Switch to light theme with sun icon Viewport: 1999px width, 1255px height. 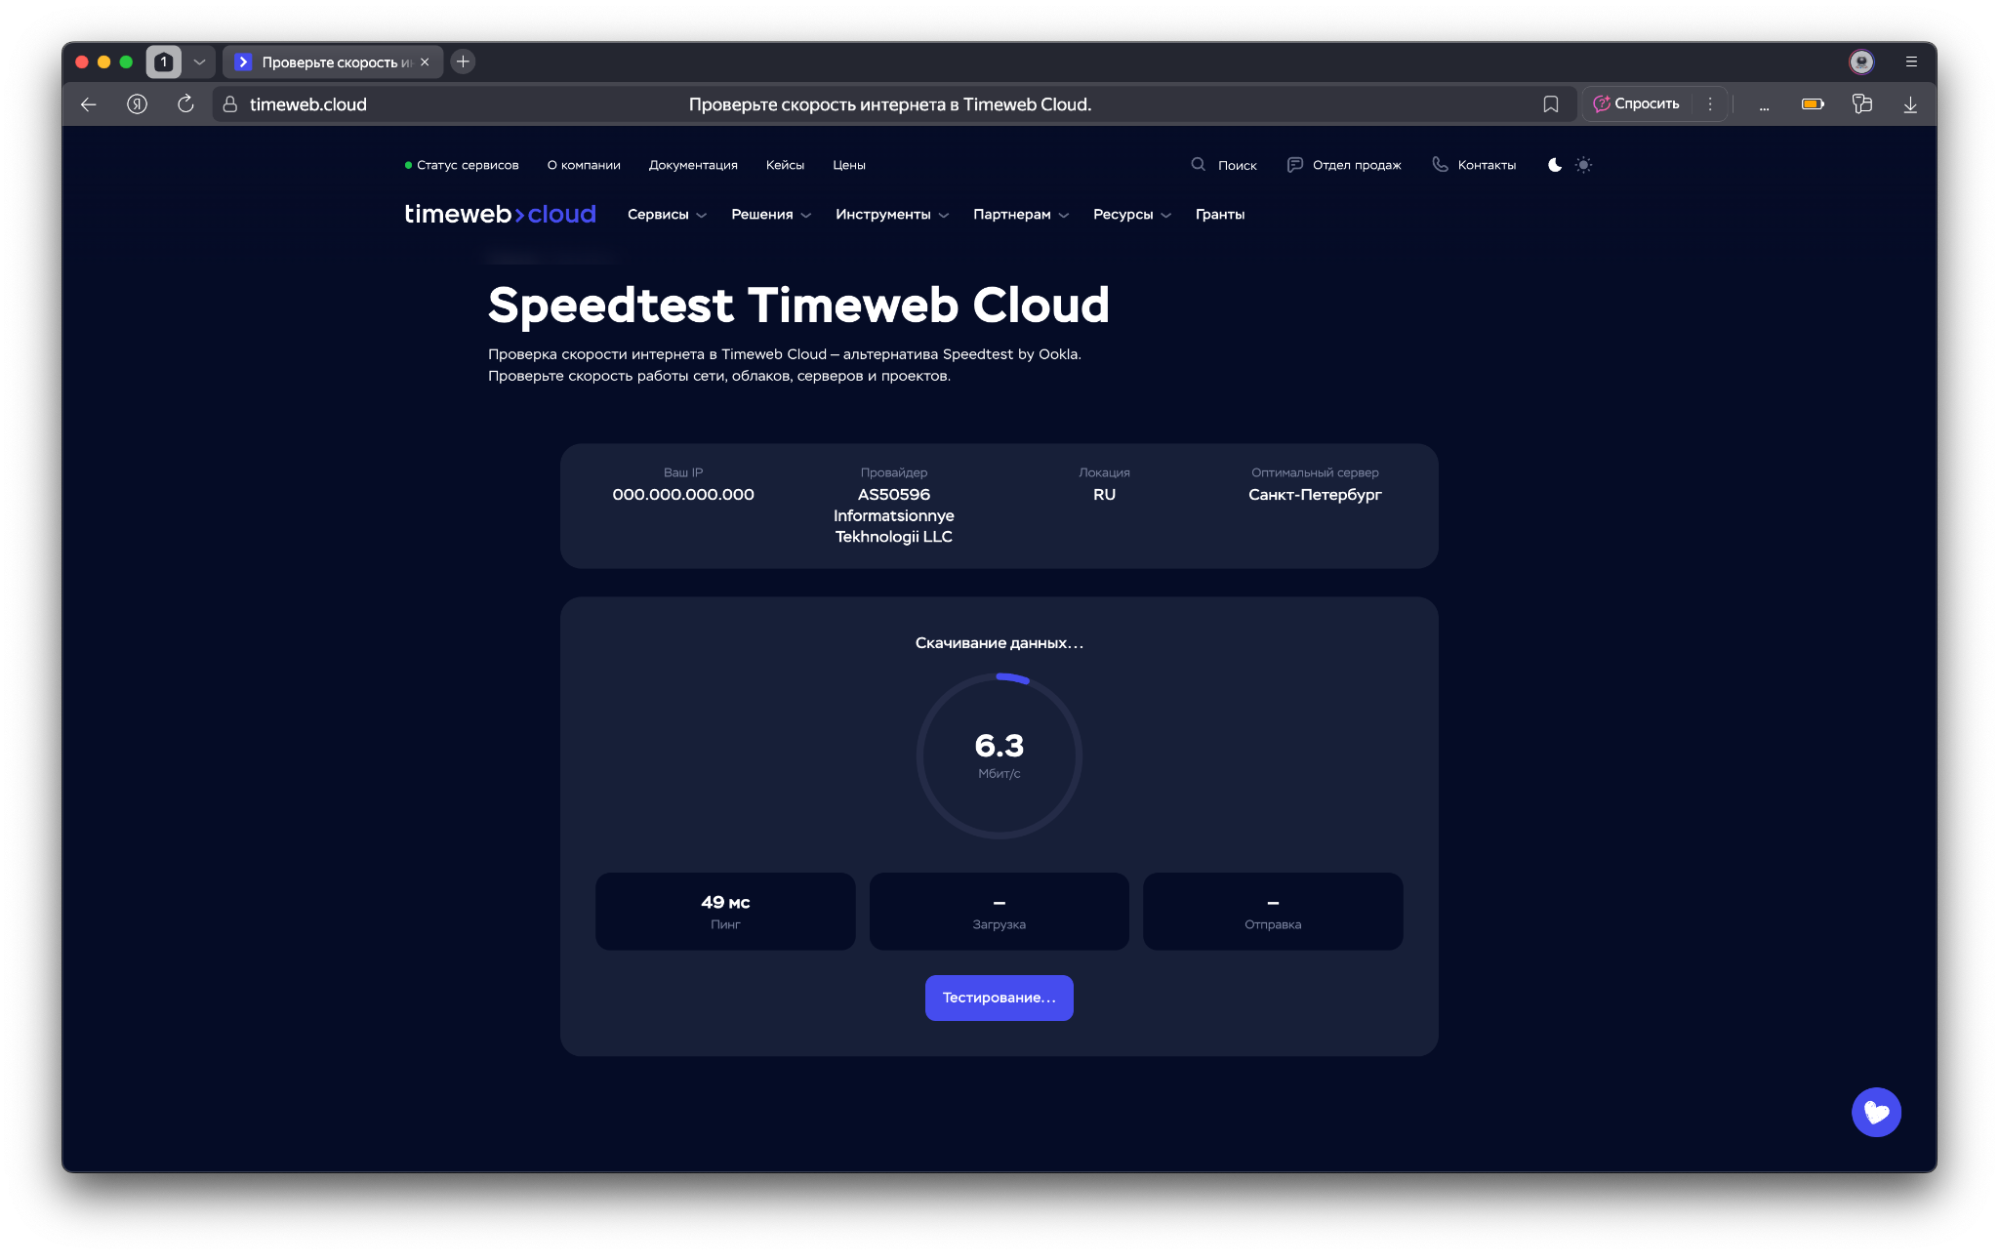click(1583, 165)
